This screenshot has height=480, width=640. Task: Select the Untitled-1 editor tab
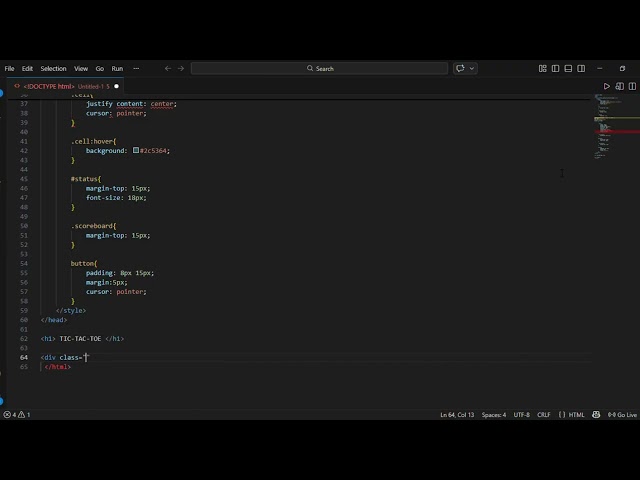(66, 87)
